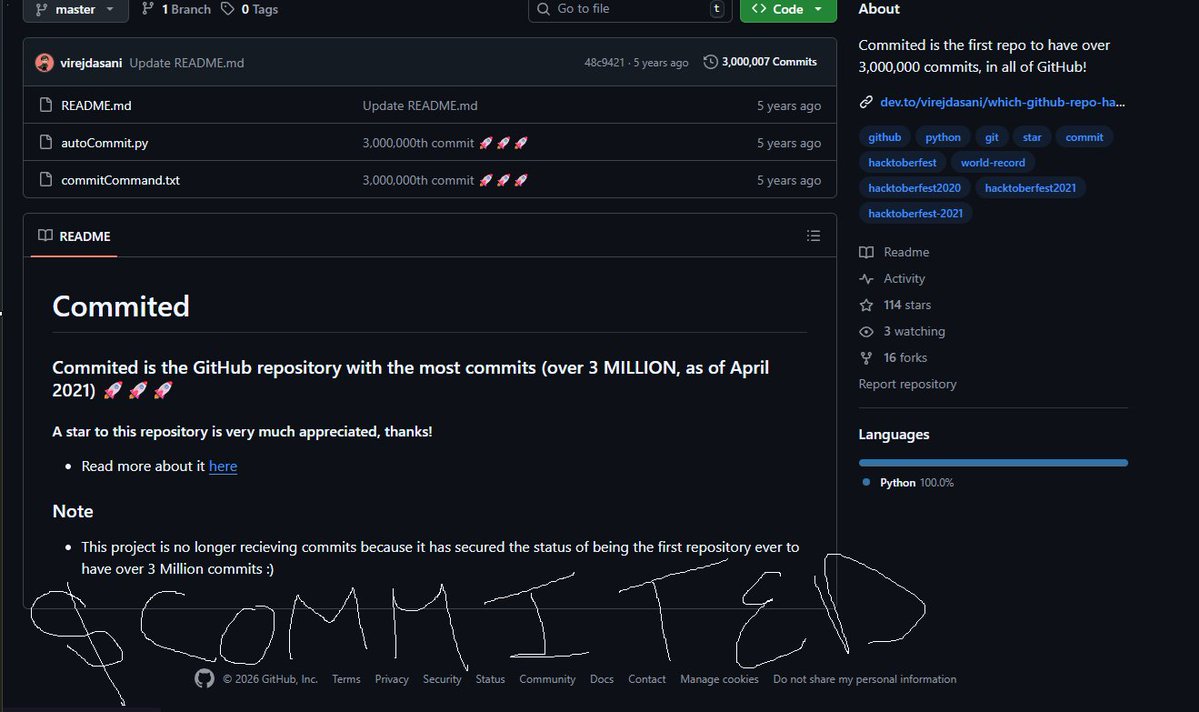Click the Commited README heading
The width and height of the screenshot is (1199, 712).
click(x=121, y=307)
